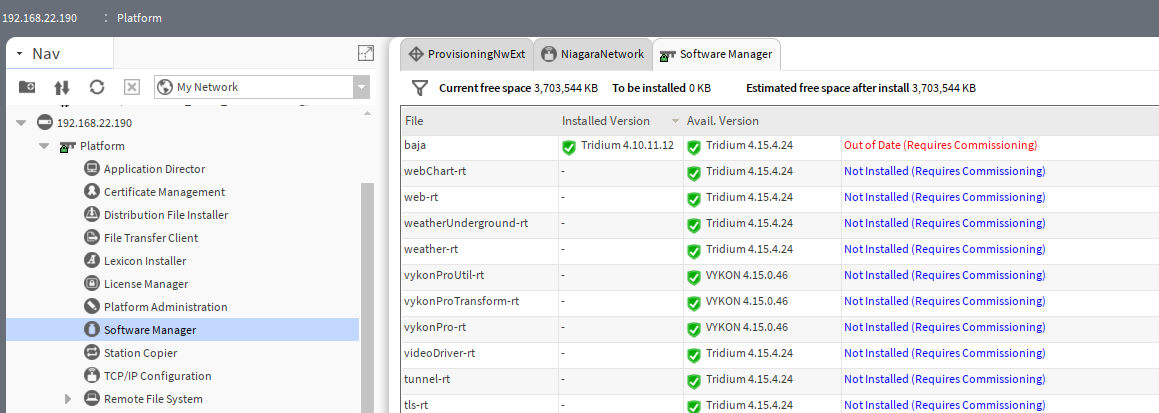Click 192.168.22.190 in the top breadcrumb
The width and height of the screenshot is (1159, 413).
(x=40, y=18)
